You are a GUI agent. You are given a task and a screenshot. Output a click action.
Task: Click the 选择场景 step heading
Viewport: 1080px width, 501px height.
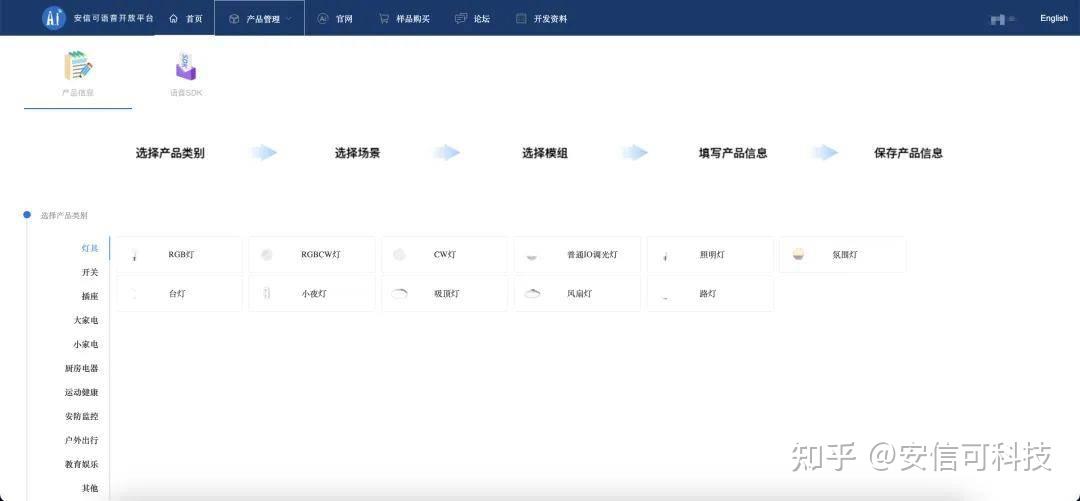pyautogui.click(x=357, y=153)
